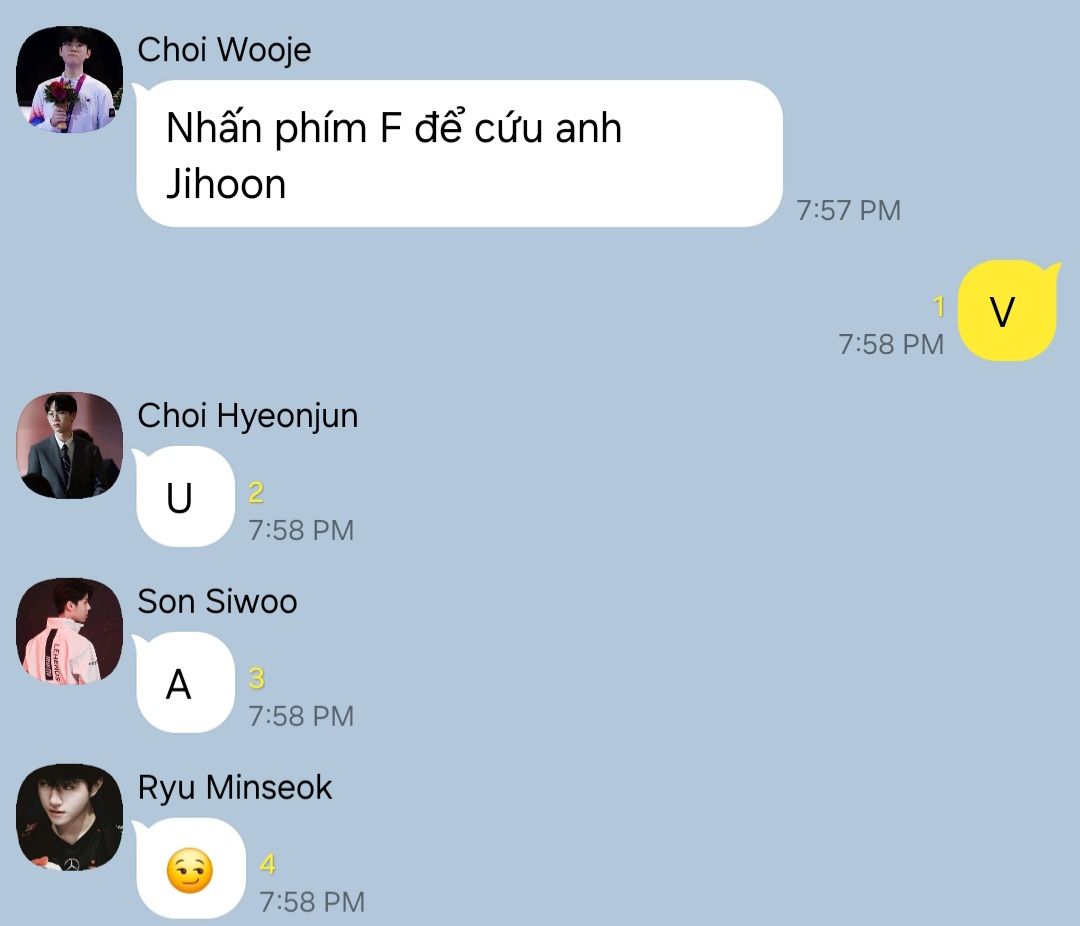
Task: Tap the name Son Siwoo
Action: click(x=218, y=601)
